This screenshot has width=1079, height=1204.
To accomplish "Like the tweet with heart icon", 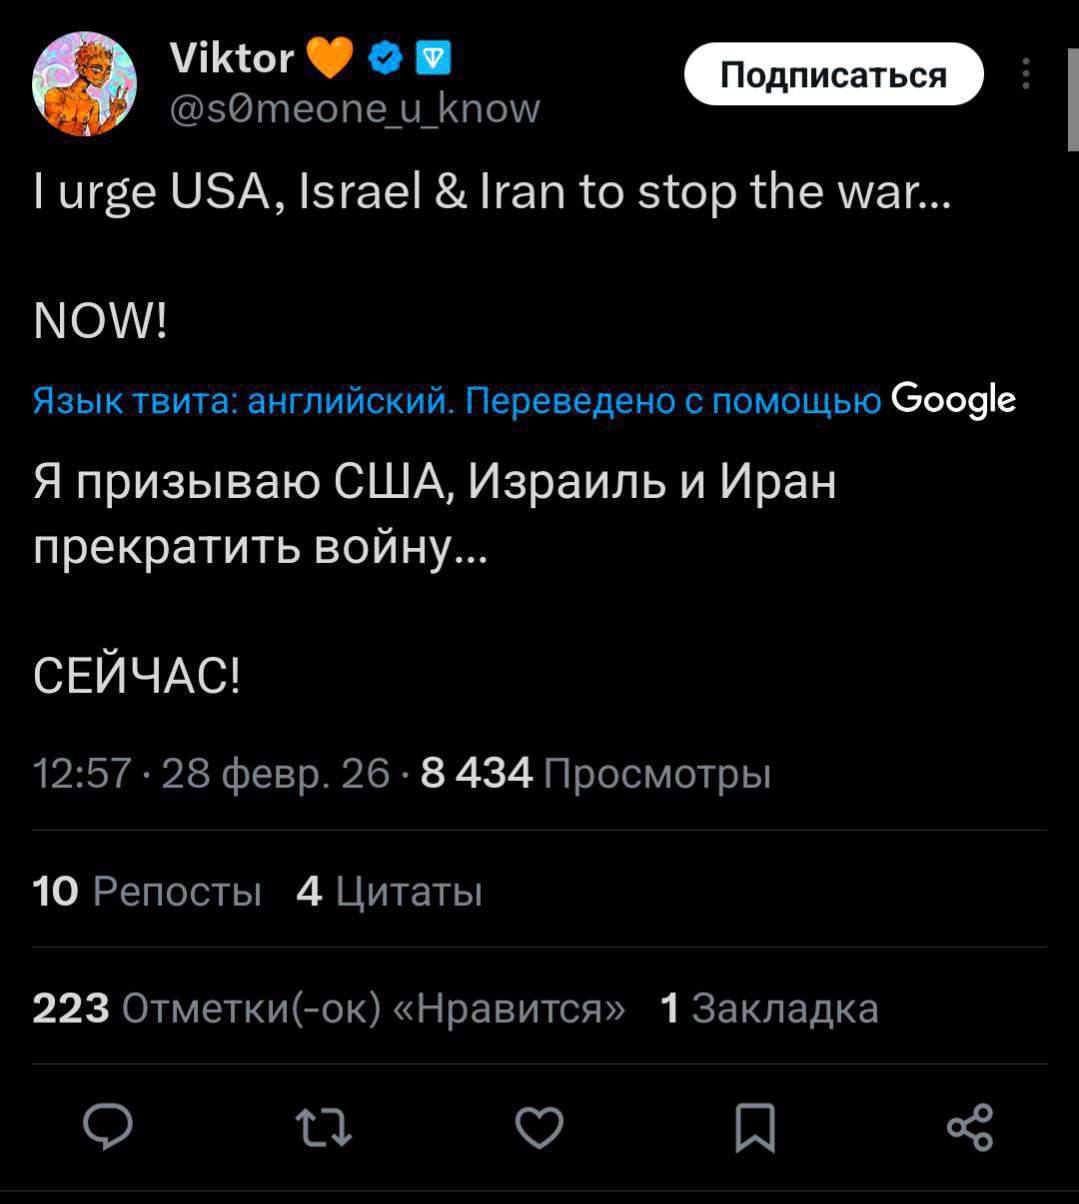I will 540,1127.
